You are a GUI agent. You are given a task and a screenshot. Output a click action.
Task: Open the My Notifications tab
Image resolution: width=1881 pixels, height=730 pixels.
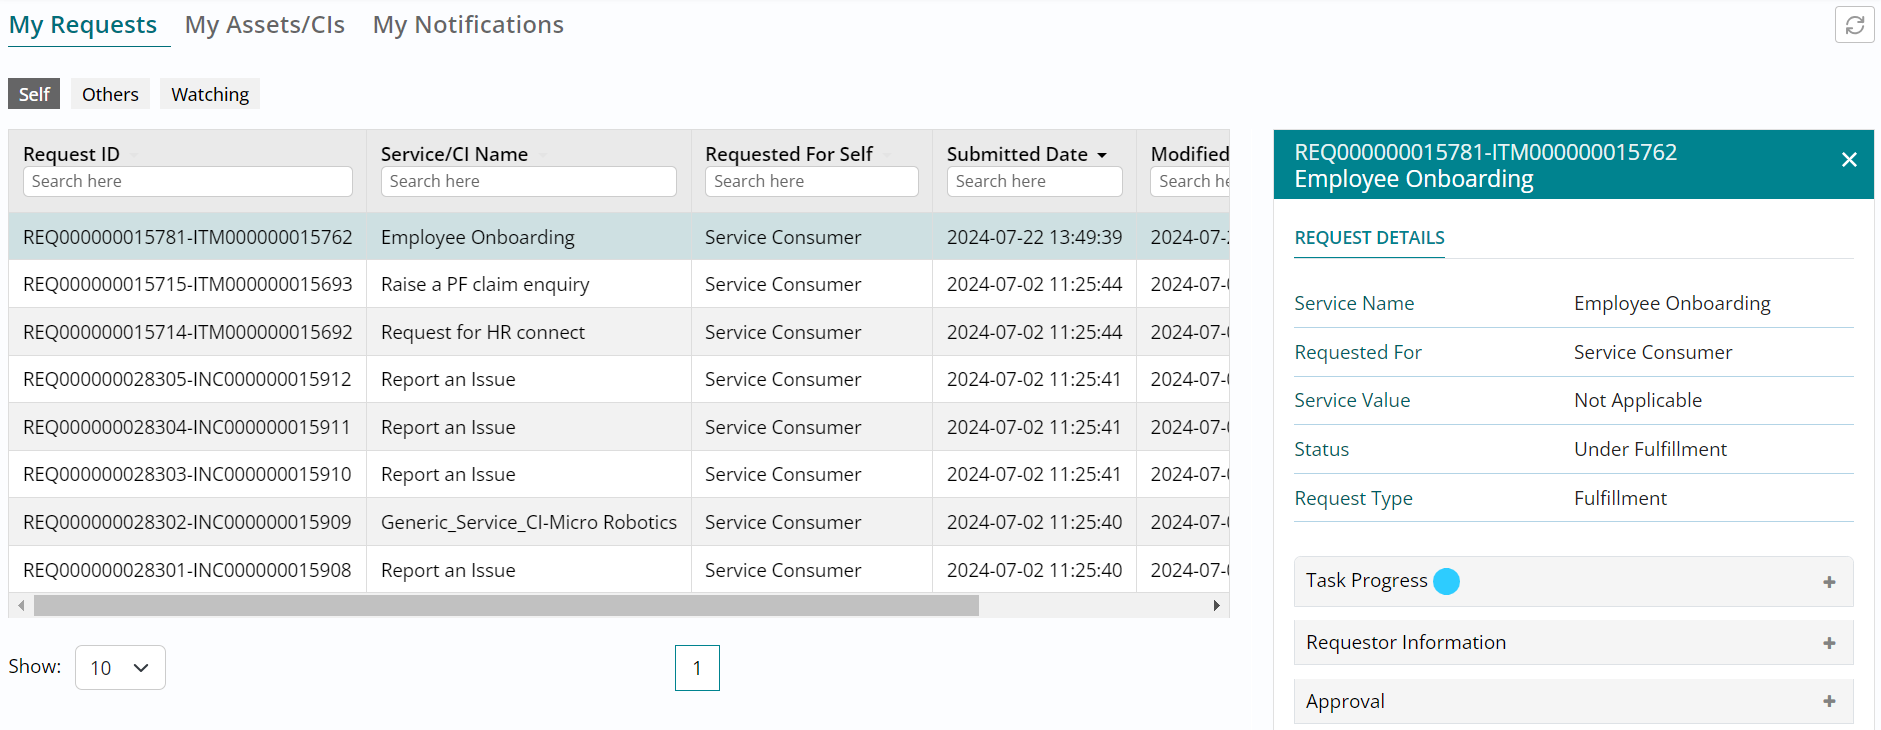point(468,25)
